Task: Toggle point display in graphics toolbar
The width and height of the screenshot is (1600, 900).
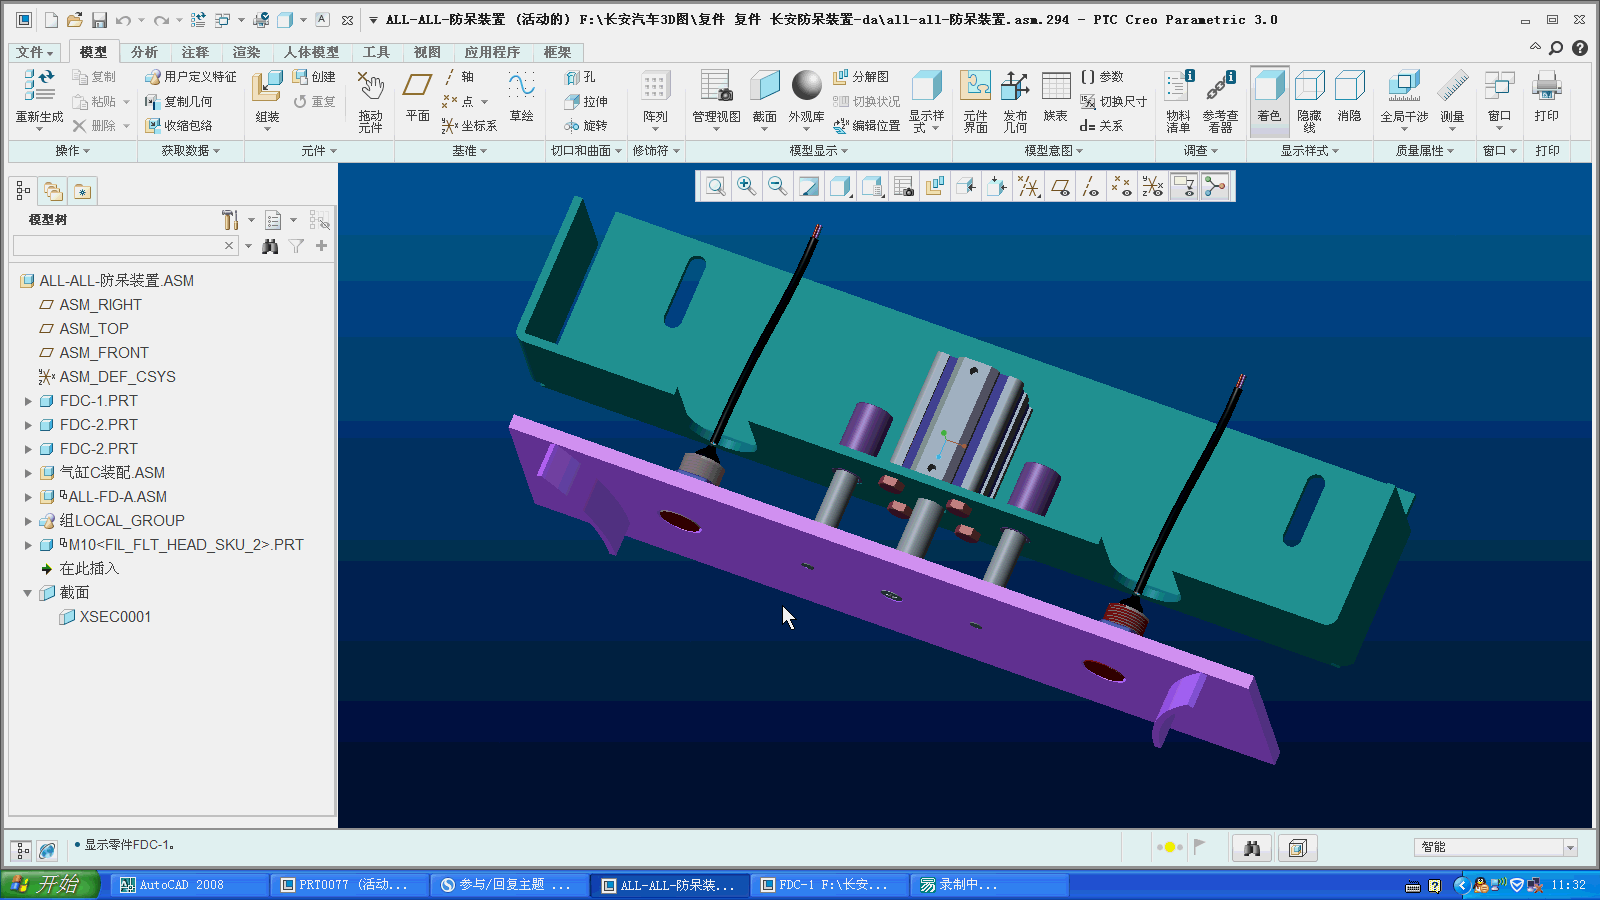Action: point(1122,186)
